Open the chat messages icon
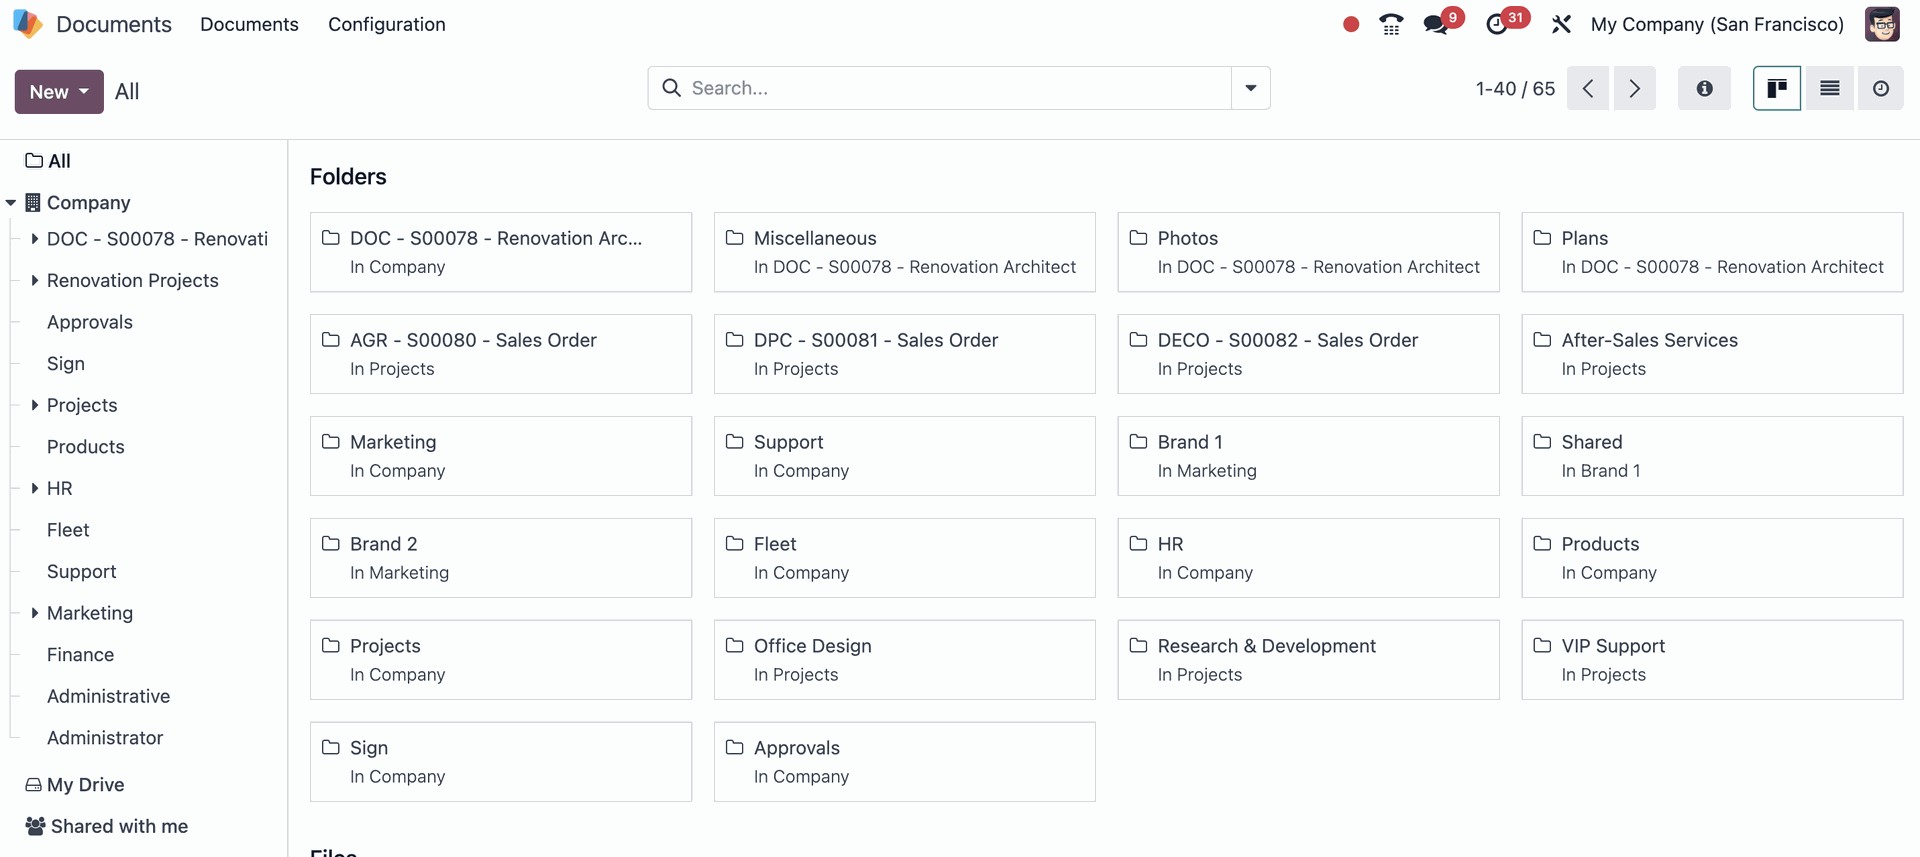Viewport: 1920px width, 857px height. click(x=1437, y=24)
